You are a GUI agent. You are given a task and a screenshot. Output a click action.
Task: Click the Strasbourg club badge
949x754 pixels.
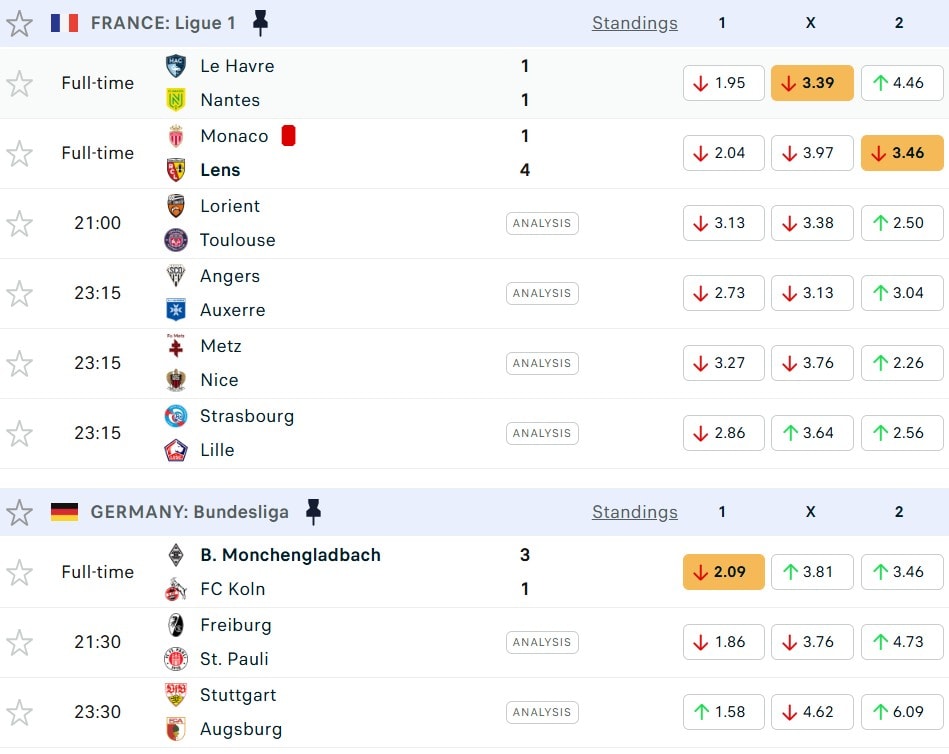coord(176,416)
